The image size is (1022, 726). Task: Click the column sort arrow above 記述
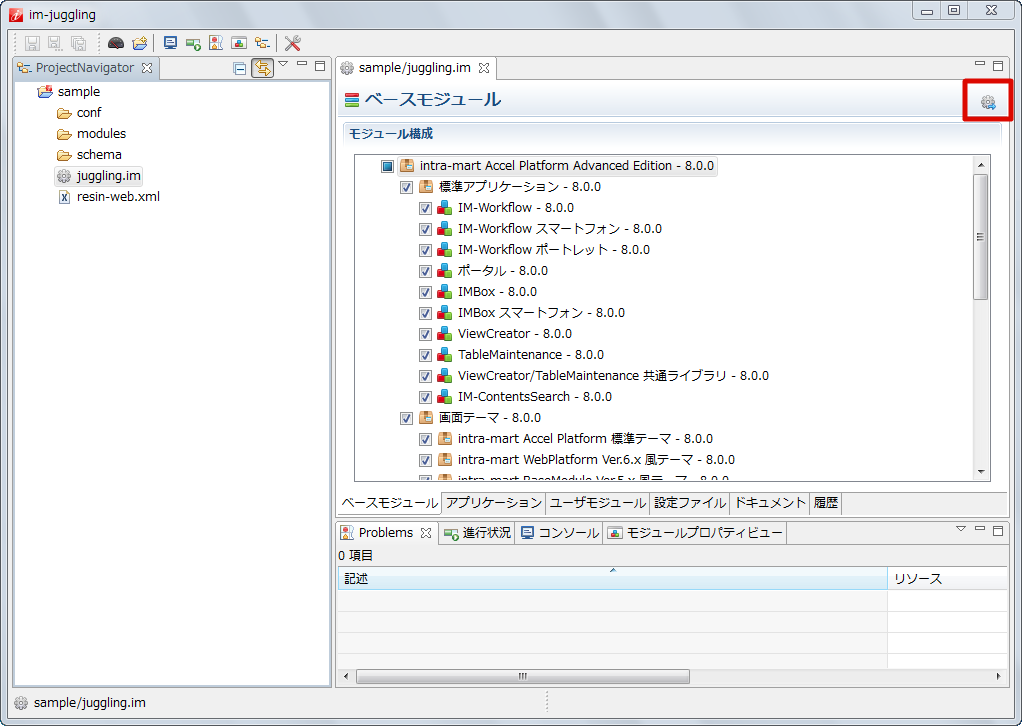(x=612, y=570)
